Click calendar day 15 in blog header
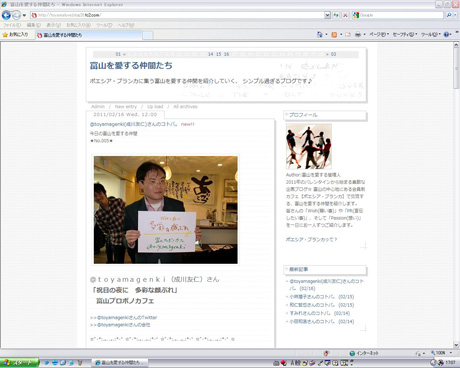 (x=219, y=54)
